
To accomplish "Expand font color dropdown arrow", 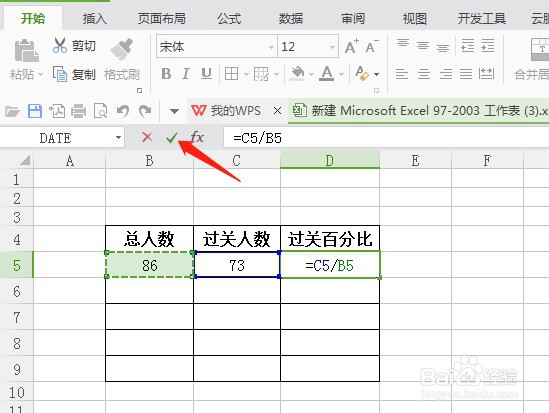I will (341, 74).
